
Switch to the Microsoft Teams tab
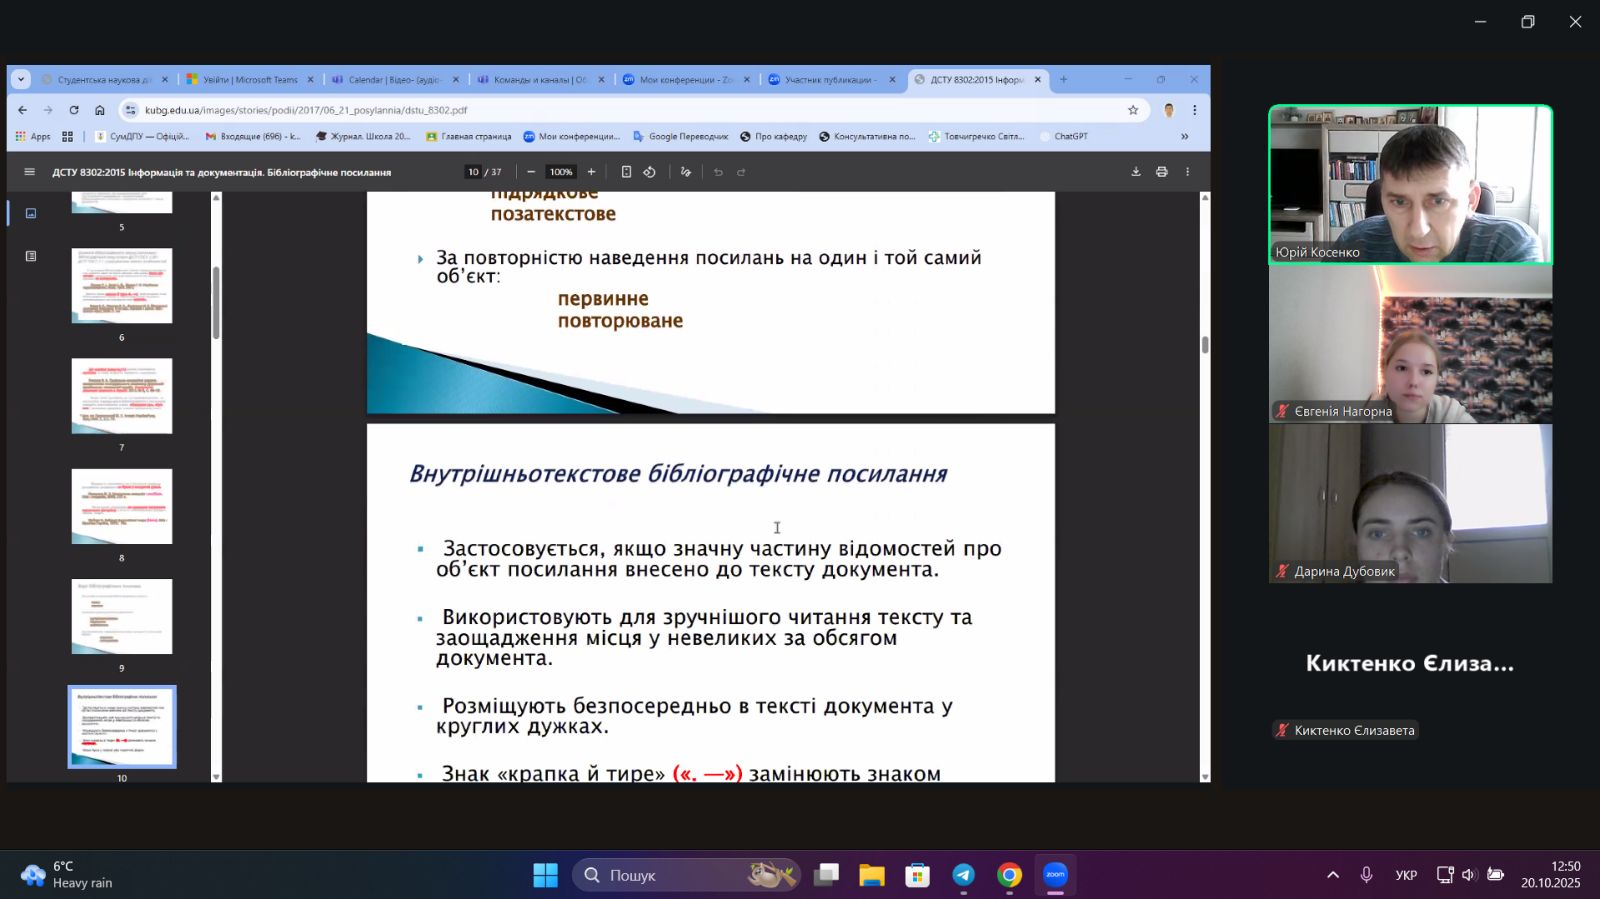[x=250, y=80]
